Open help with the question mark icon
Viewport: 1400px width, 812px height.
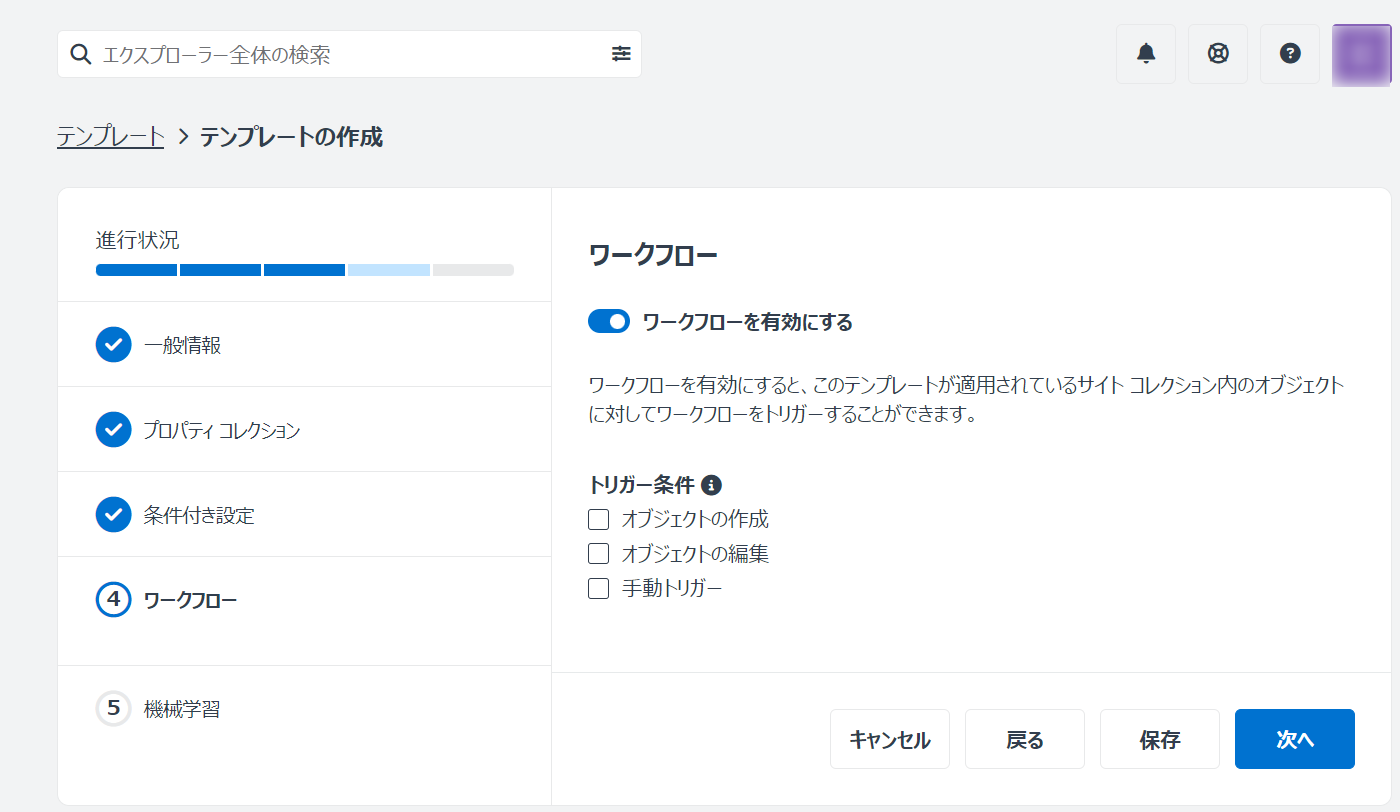point(1289,53)
